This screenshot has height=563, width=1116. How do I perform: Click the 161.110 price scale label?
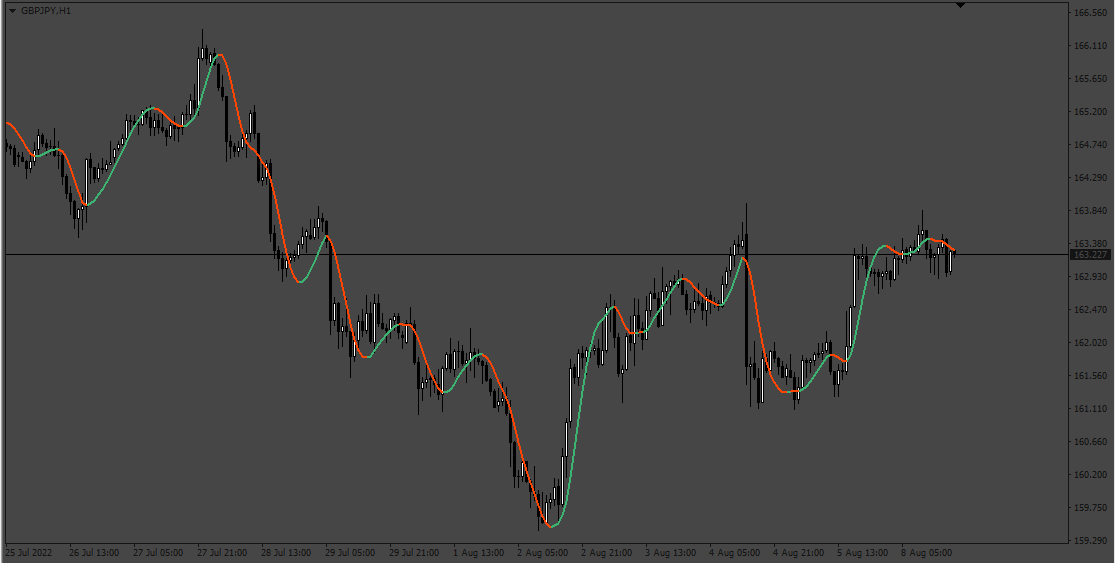click(x=1090, y=409)
